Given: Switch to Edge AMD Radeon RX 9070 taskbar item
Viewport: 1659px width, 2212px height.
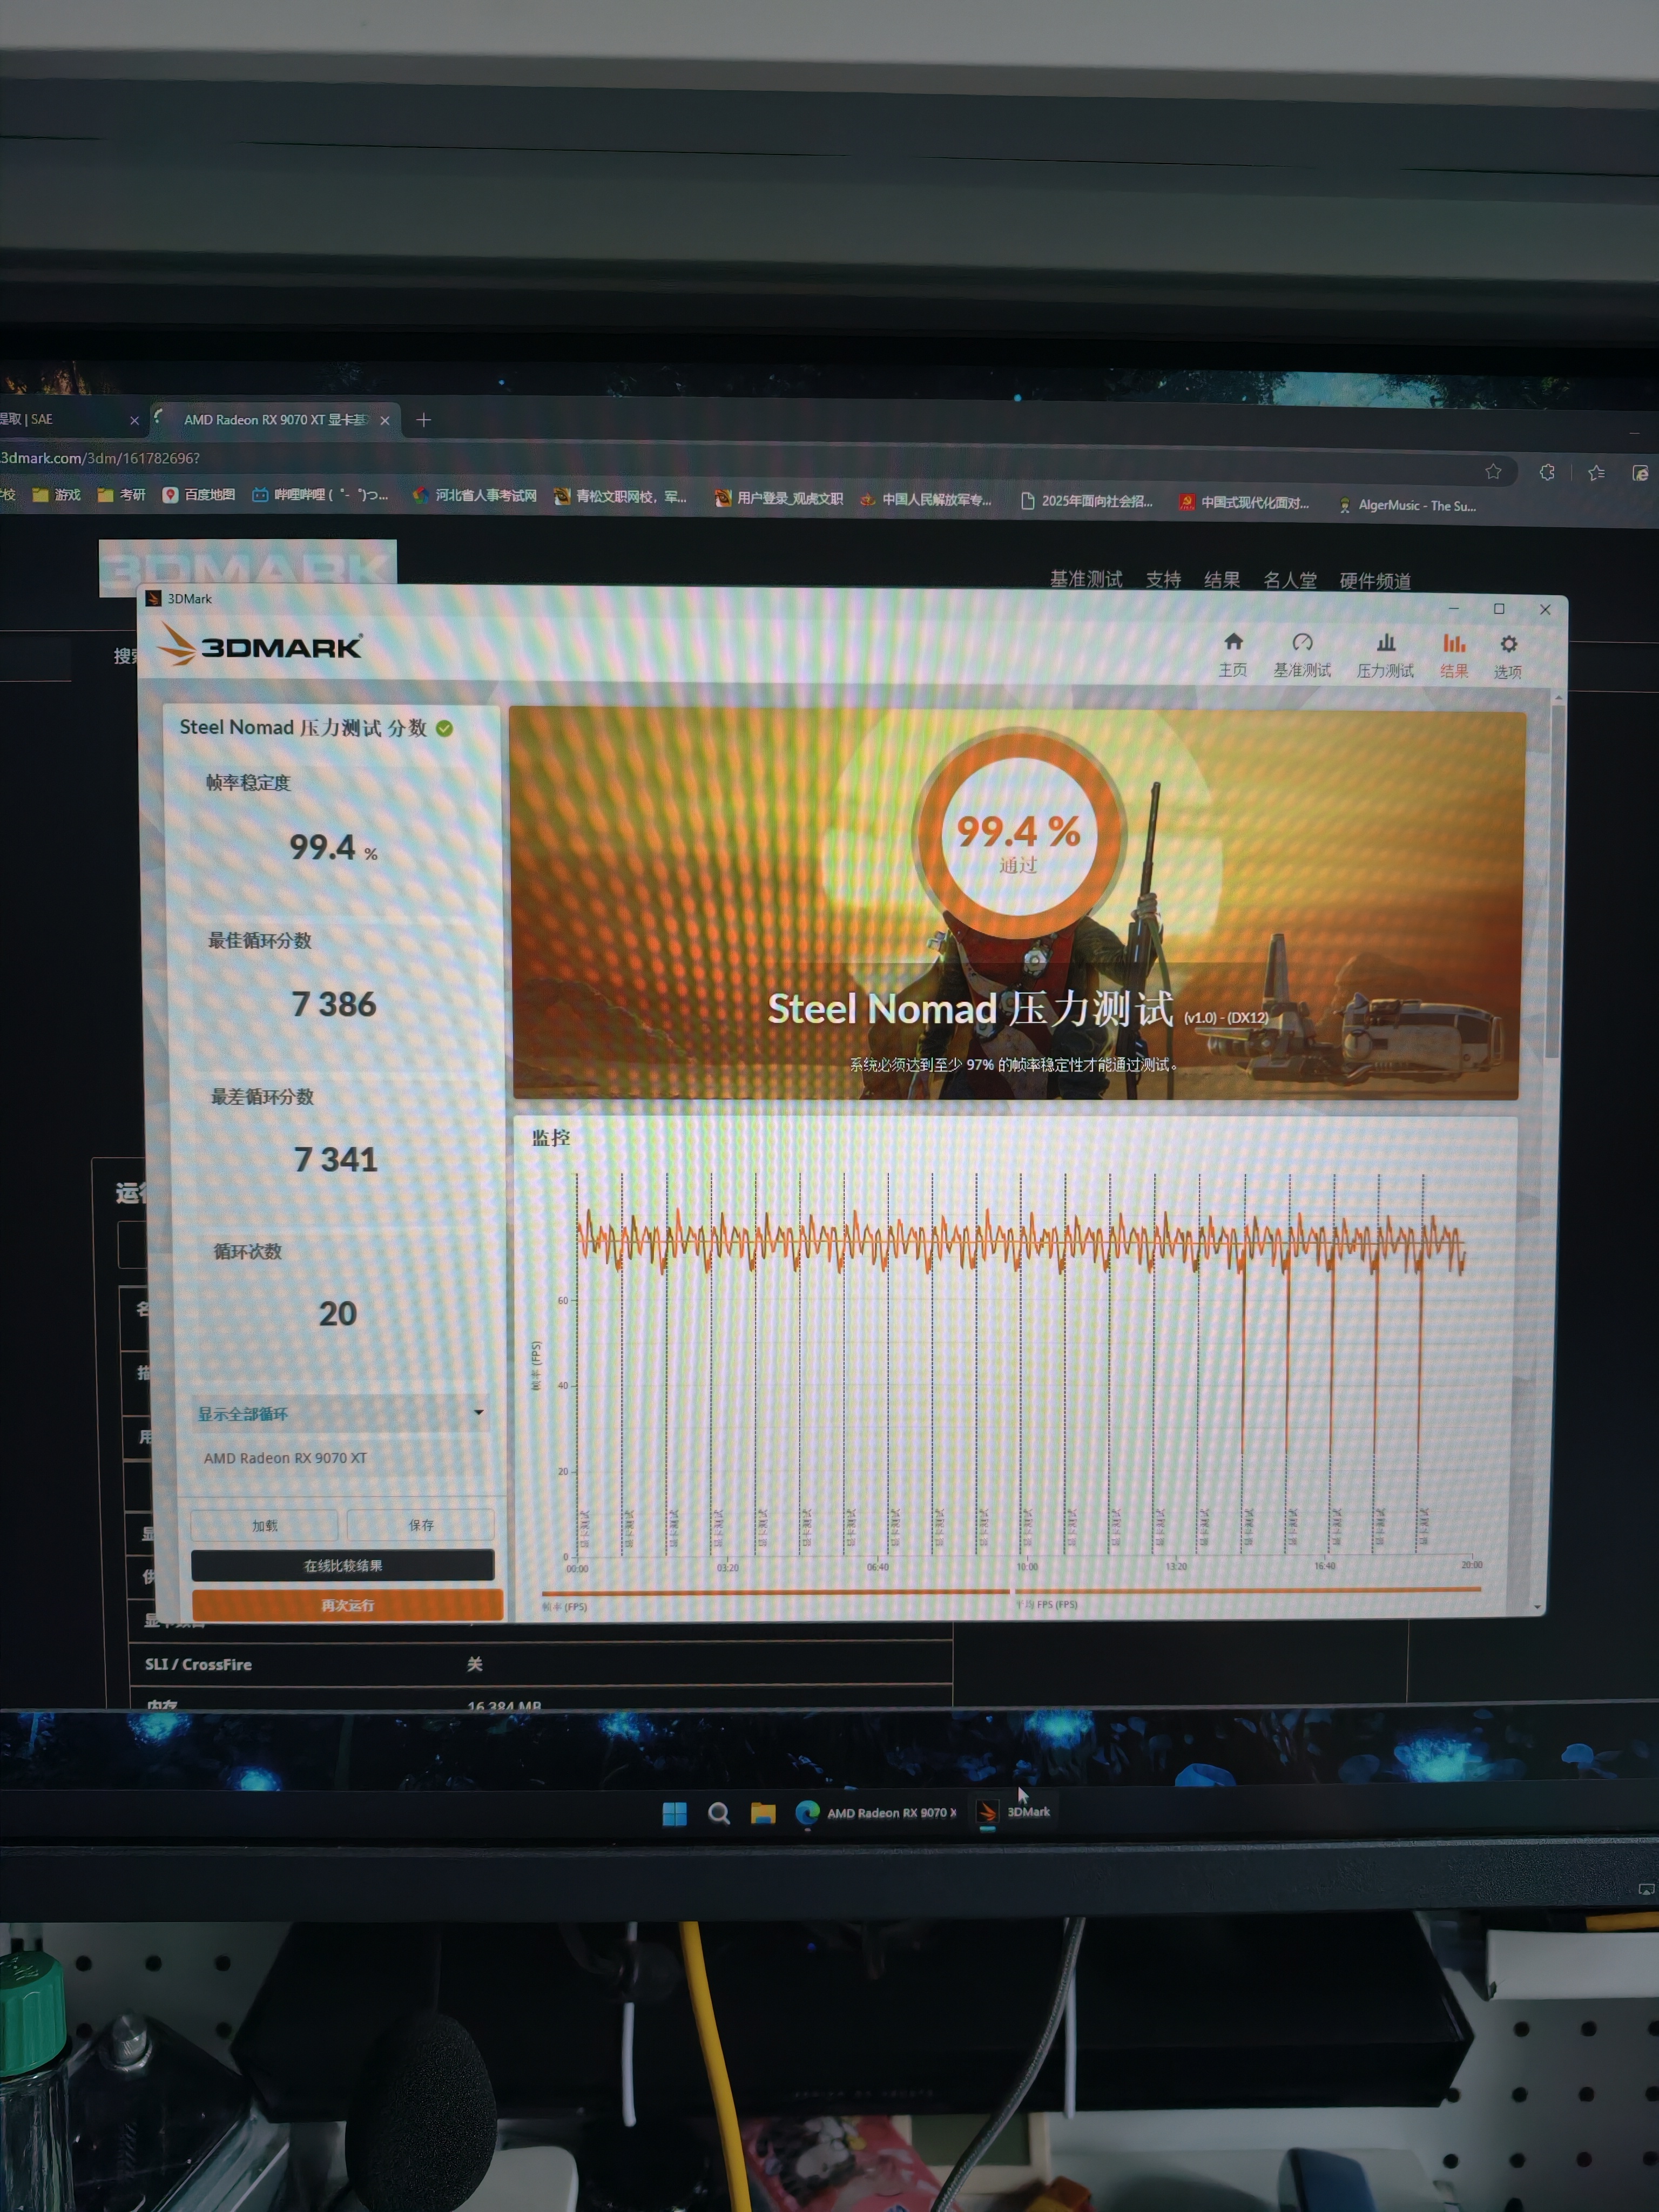Looking at the screenshot, I should coord(876,1813).
